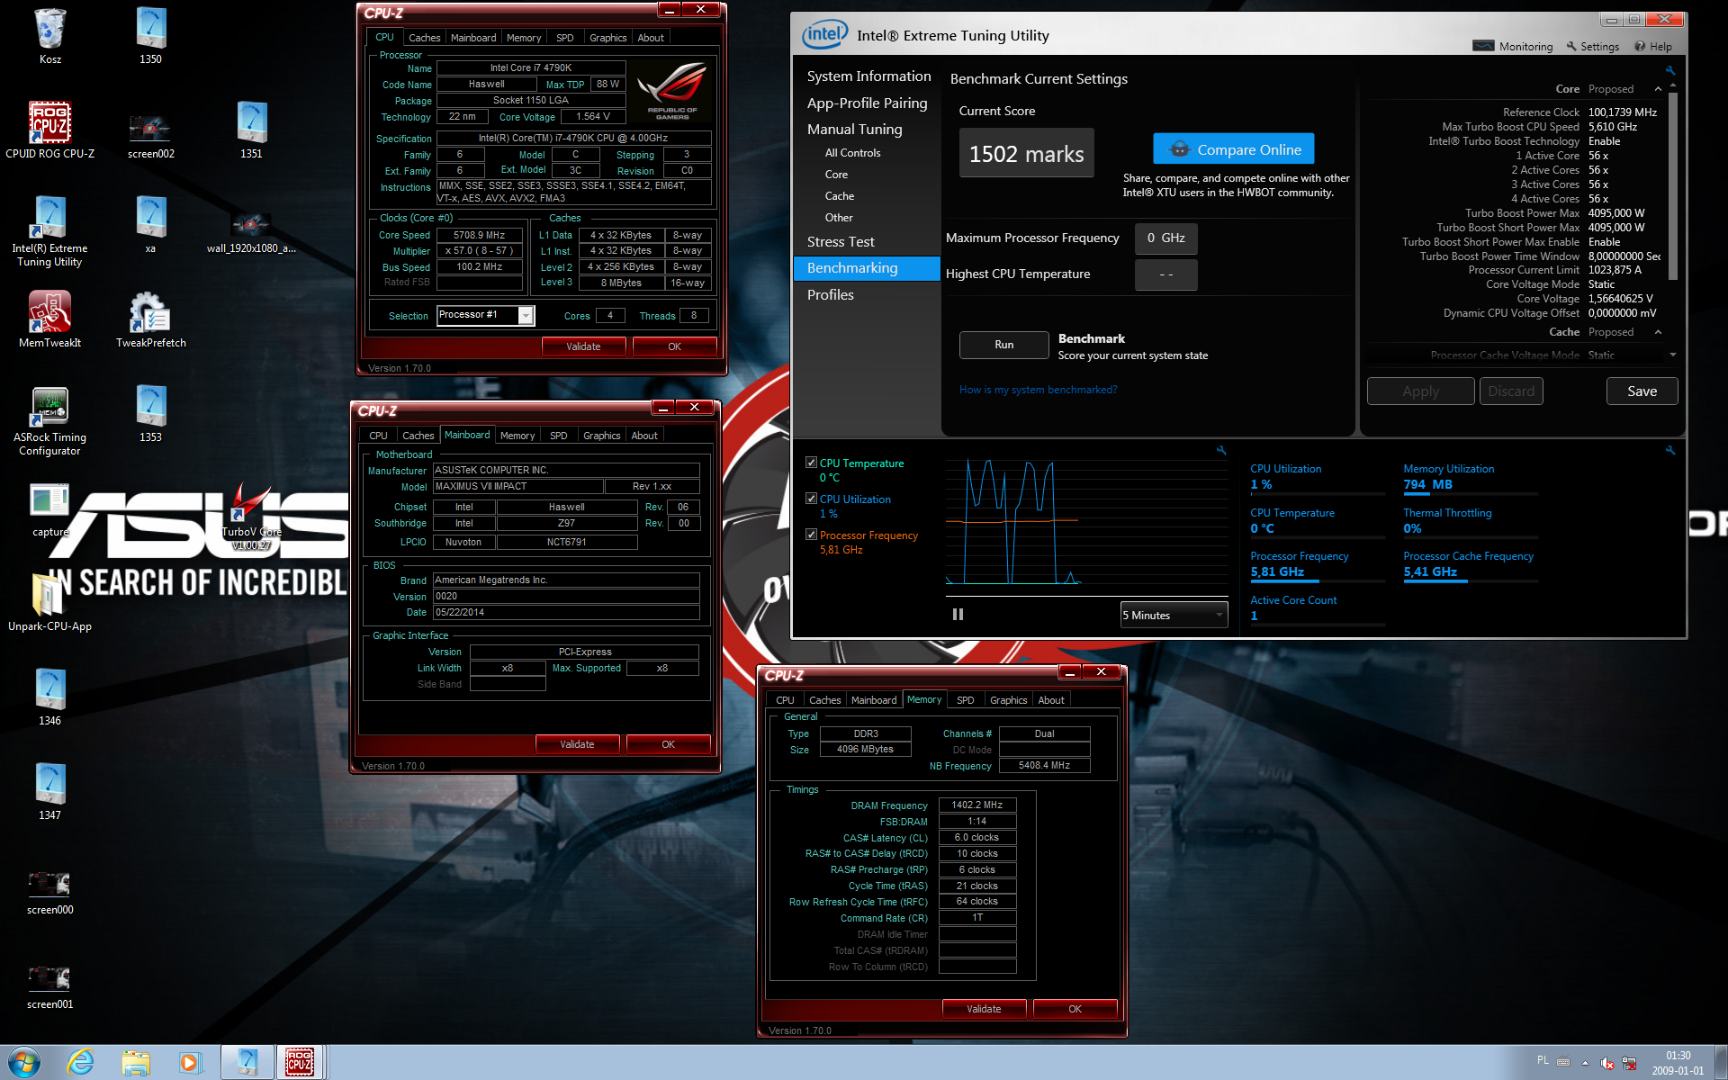
Task: Run the XTU benchmark
Action: [1004, 345]
